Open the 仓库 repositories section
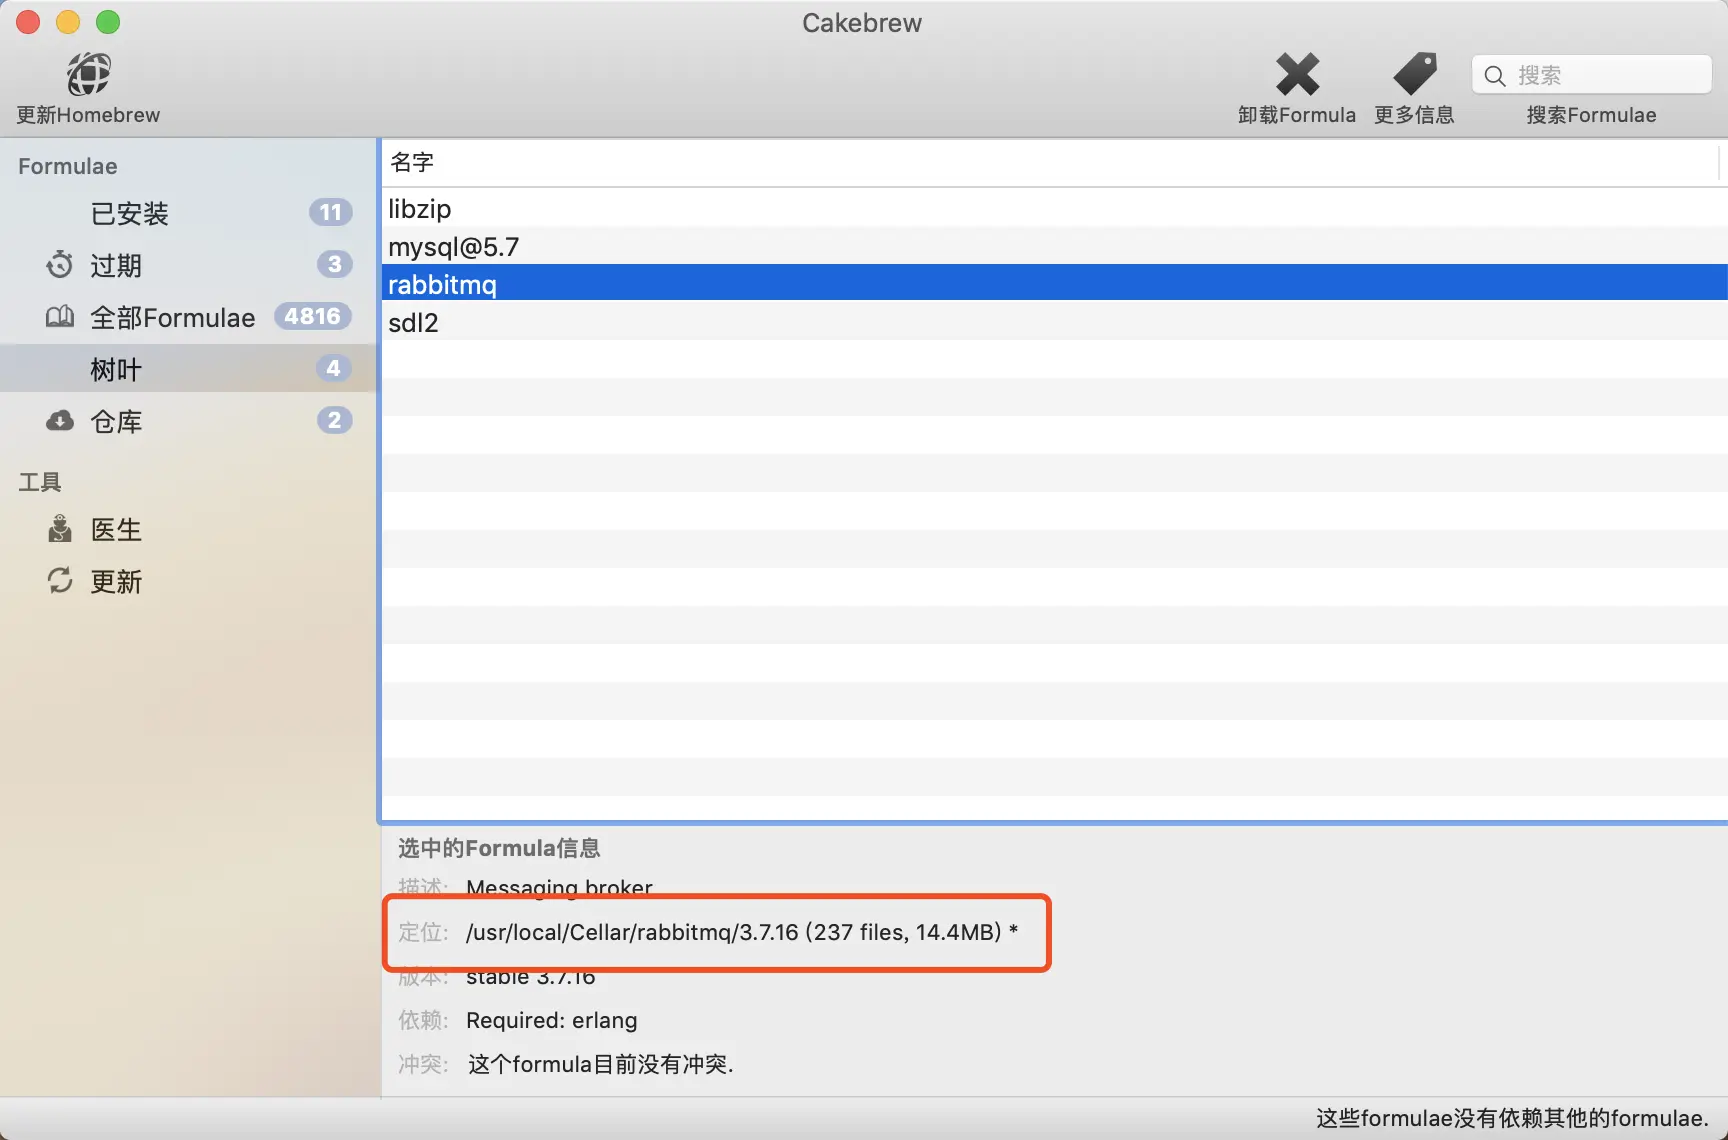The width and height of the screenshot is (1728, 1140). [188, 421]
